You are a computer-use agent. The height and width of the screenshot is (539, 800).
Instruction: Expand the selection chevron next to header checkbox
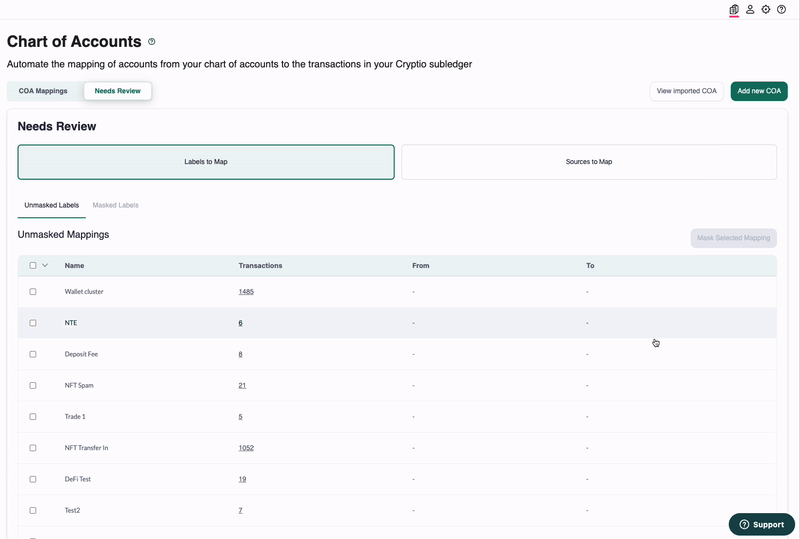coord(45,265)
